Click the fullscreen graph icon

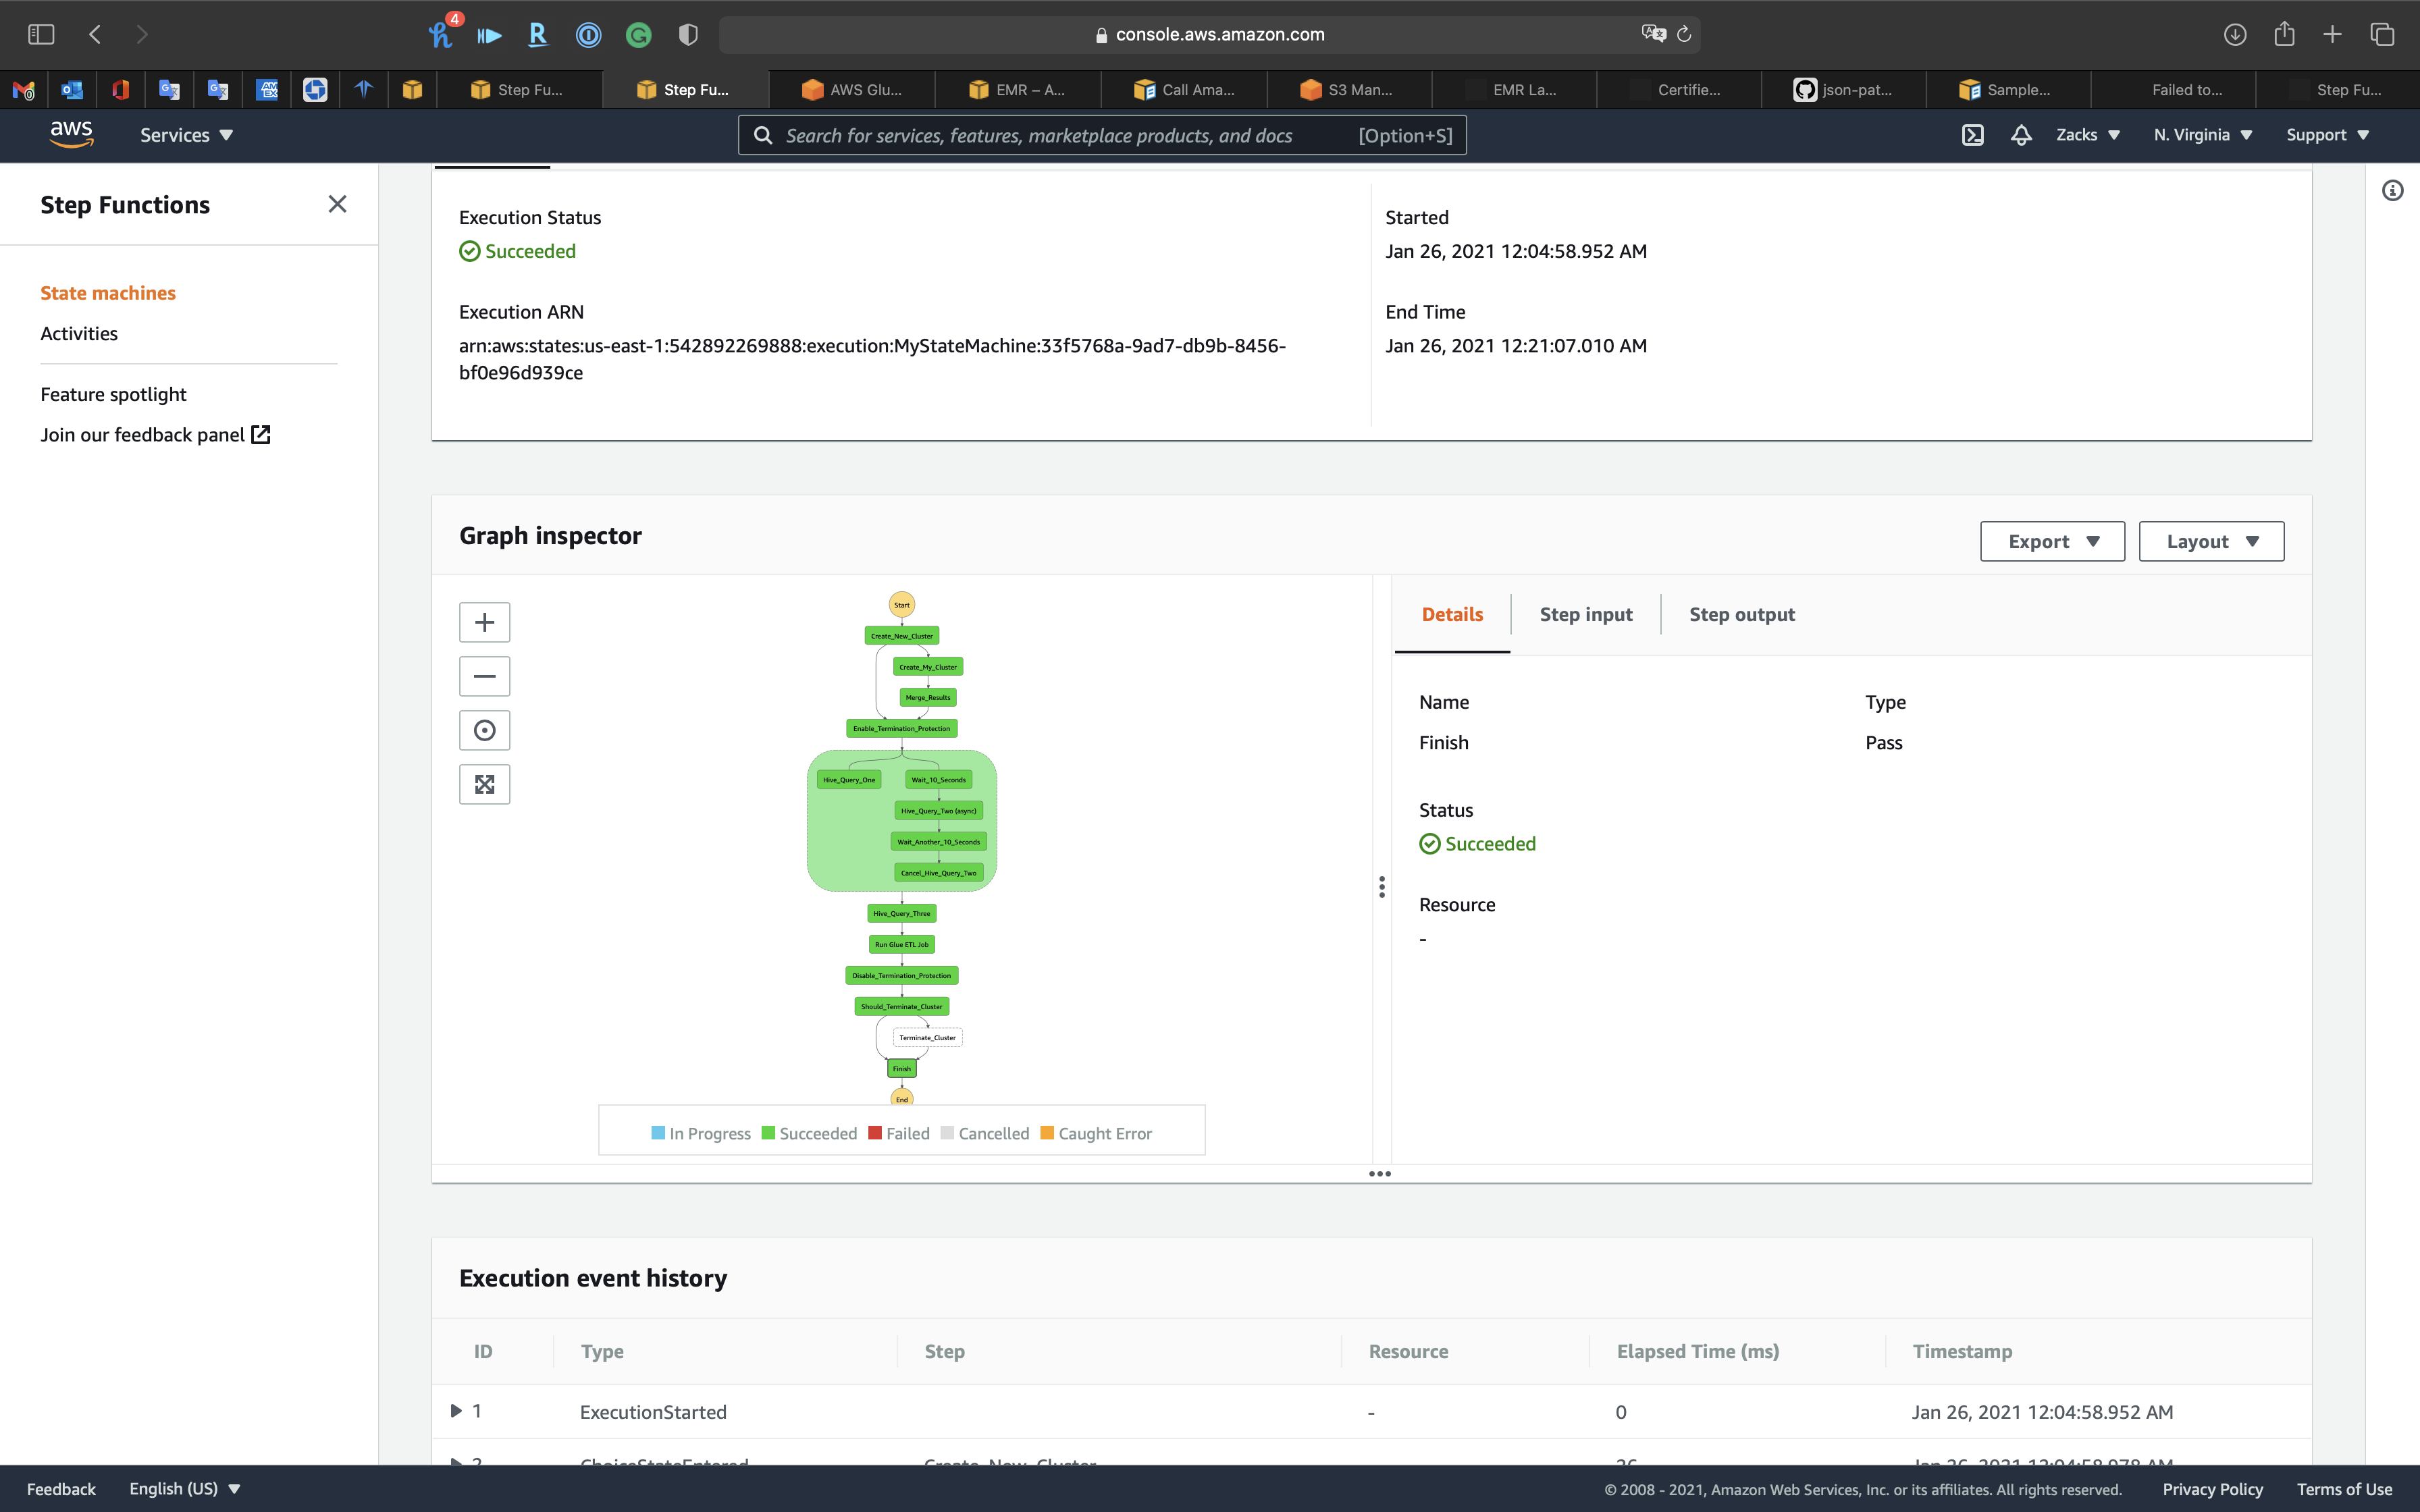coord(484,784)
